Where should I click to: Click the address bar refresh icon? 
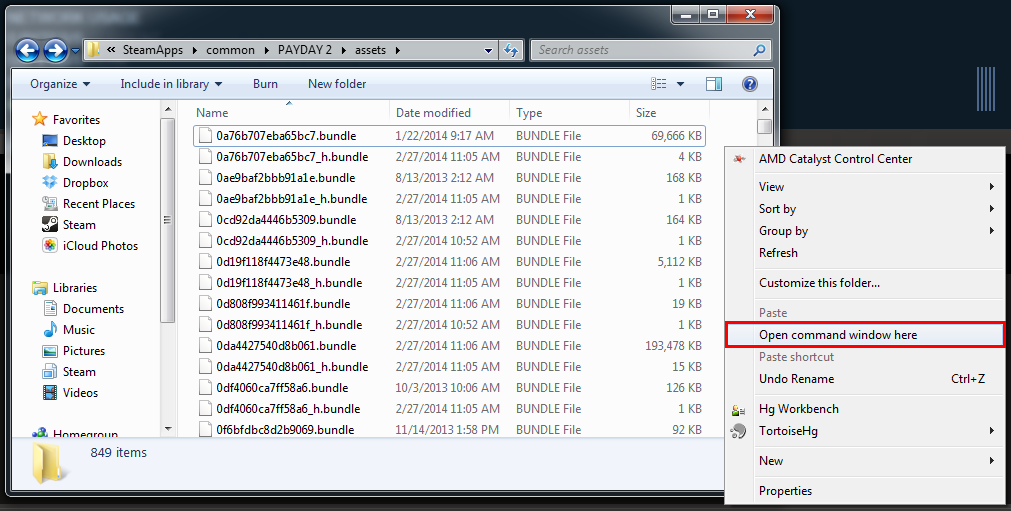pos(511,50)
